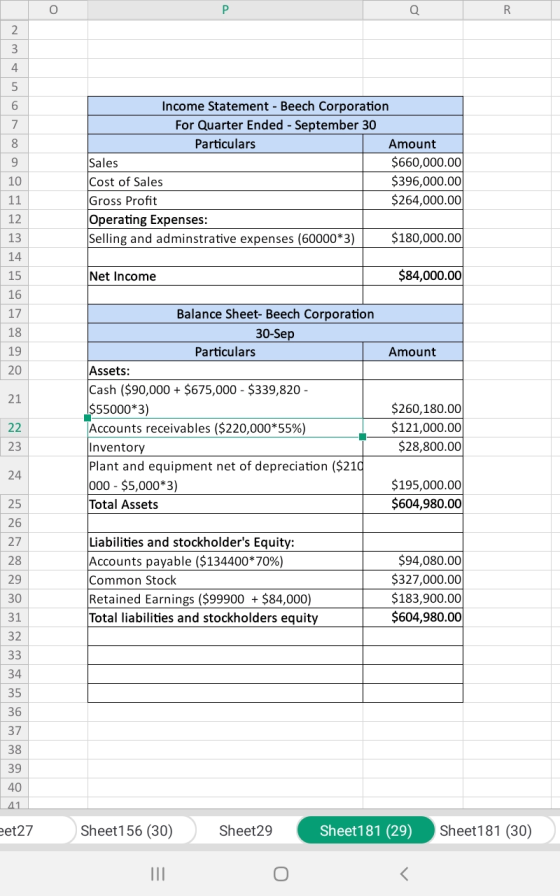
Task: Select the Sales label cell
Action: pos(225,163)
